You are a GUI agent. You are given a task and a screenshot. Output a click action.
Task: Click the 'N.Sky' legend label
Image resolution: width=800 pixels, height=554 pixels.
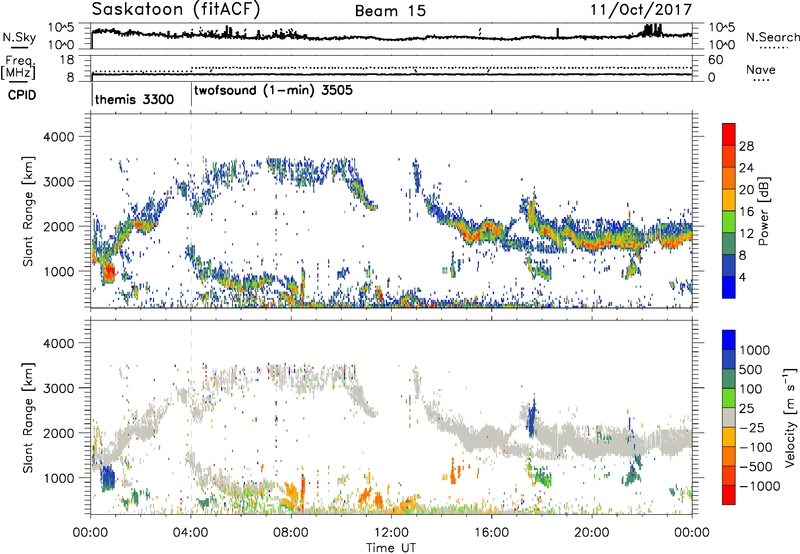coord(19,37)
